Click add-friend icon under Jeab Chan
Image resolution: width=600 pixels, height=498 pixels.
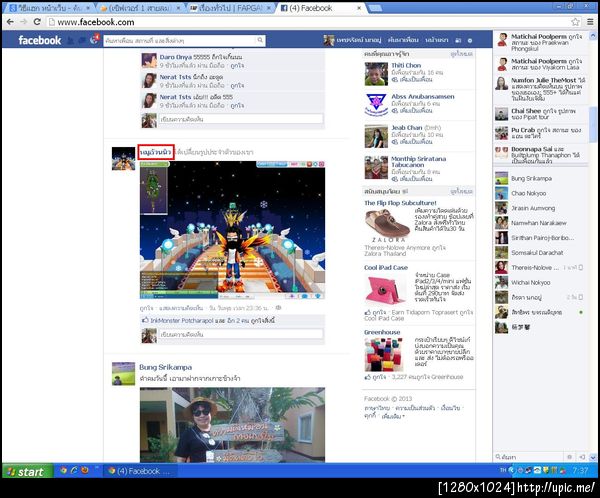[395, 142]
